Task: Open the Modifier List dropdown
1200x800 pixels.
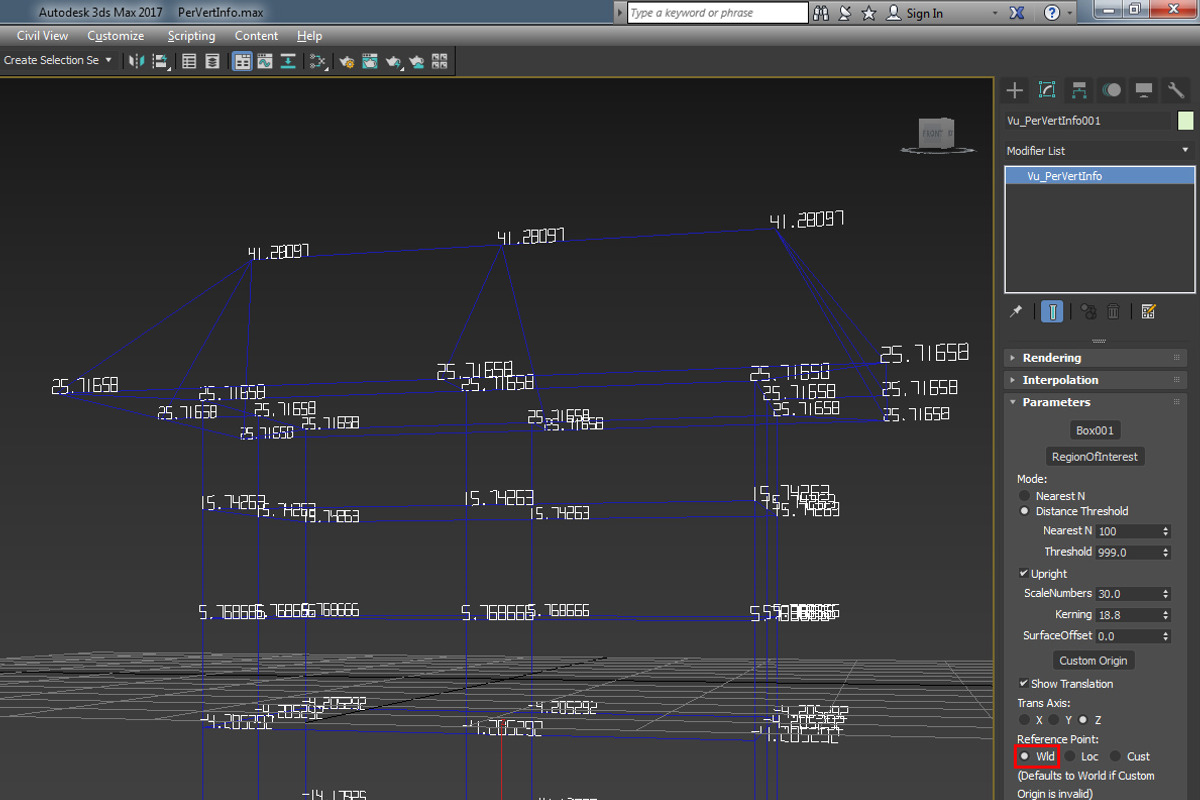Action: (1099, 151)
